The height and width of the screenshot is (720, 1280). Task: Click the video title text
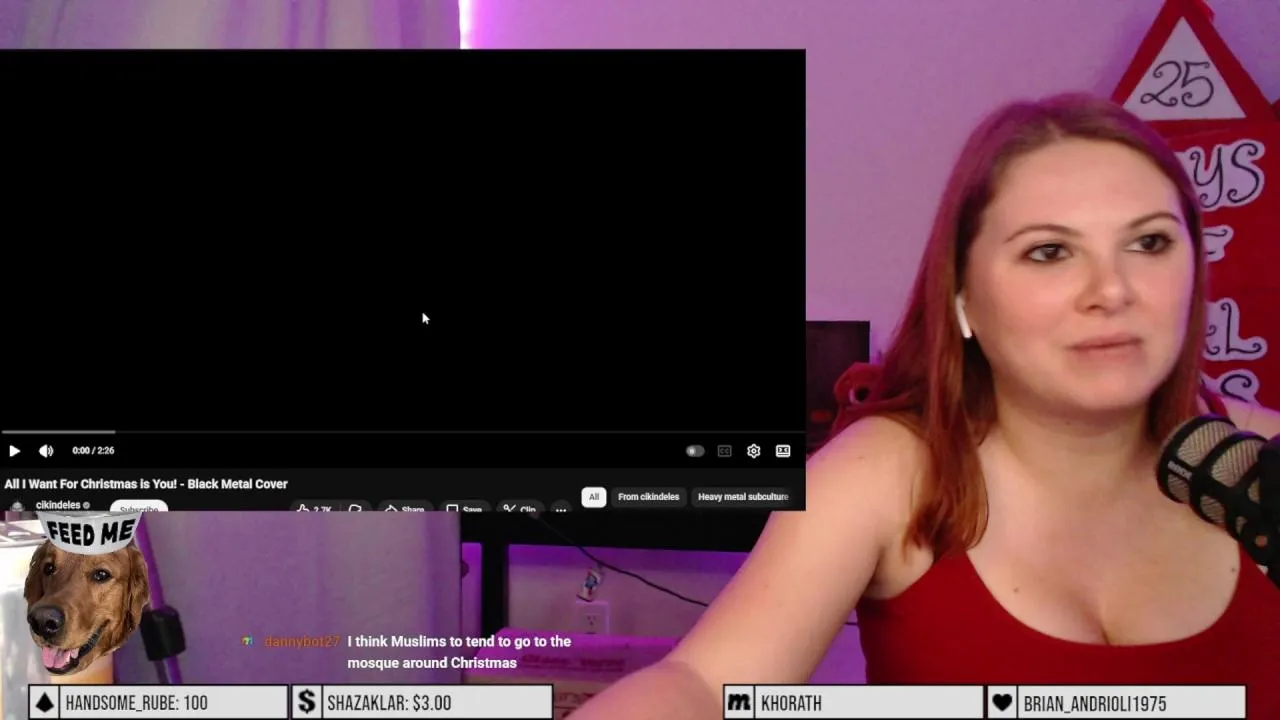click(x=146, y=484)
